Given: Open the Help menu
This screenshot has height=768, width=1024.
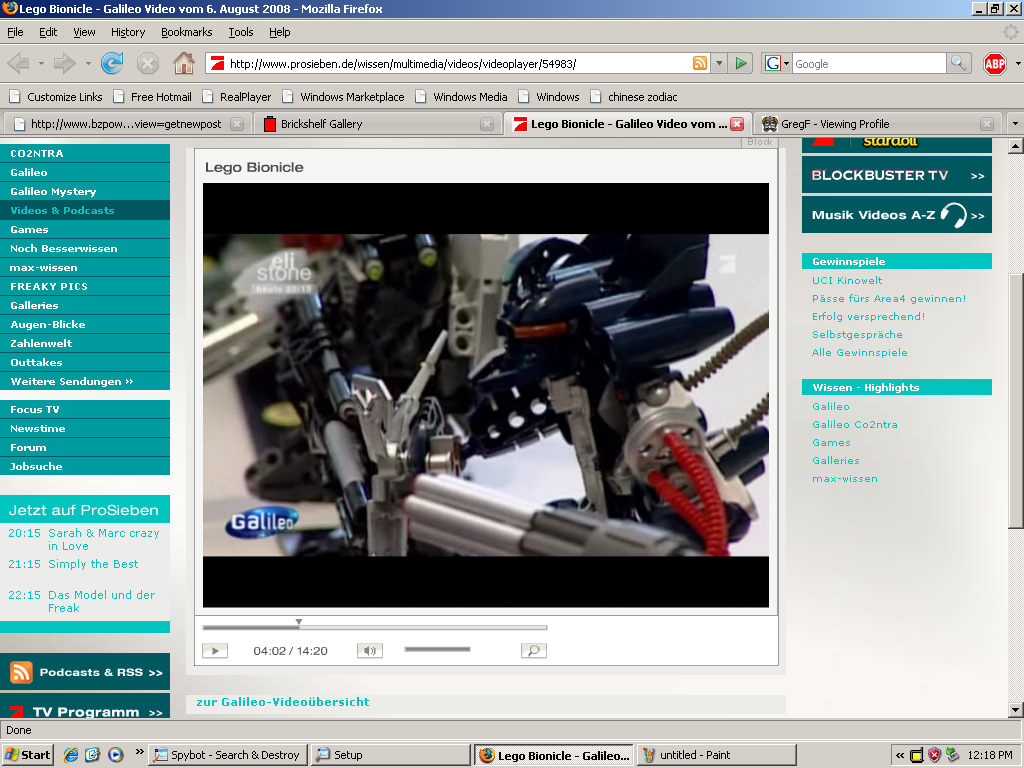Looking at the screenshot, I should coord(280,32).
